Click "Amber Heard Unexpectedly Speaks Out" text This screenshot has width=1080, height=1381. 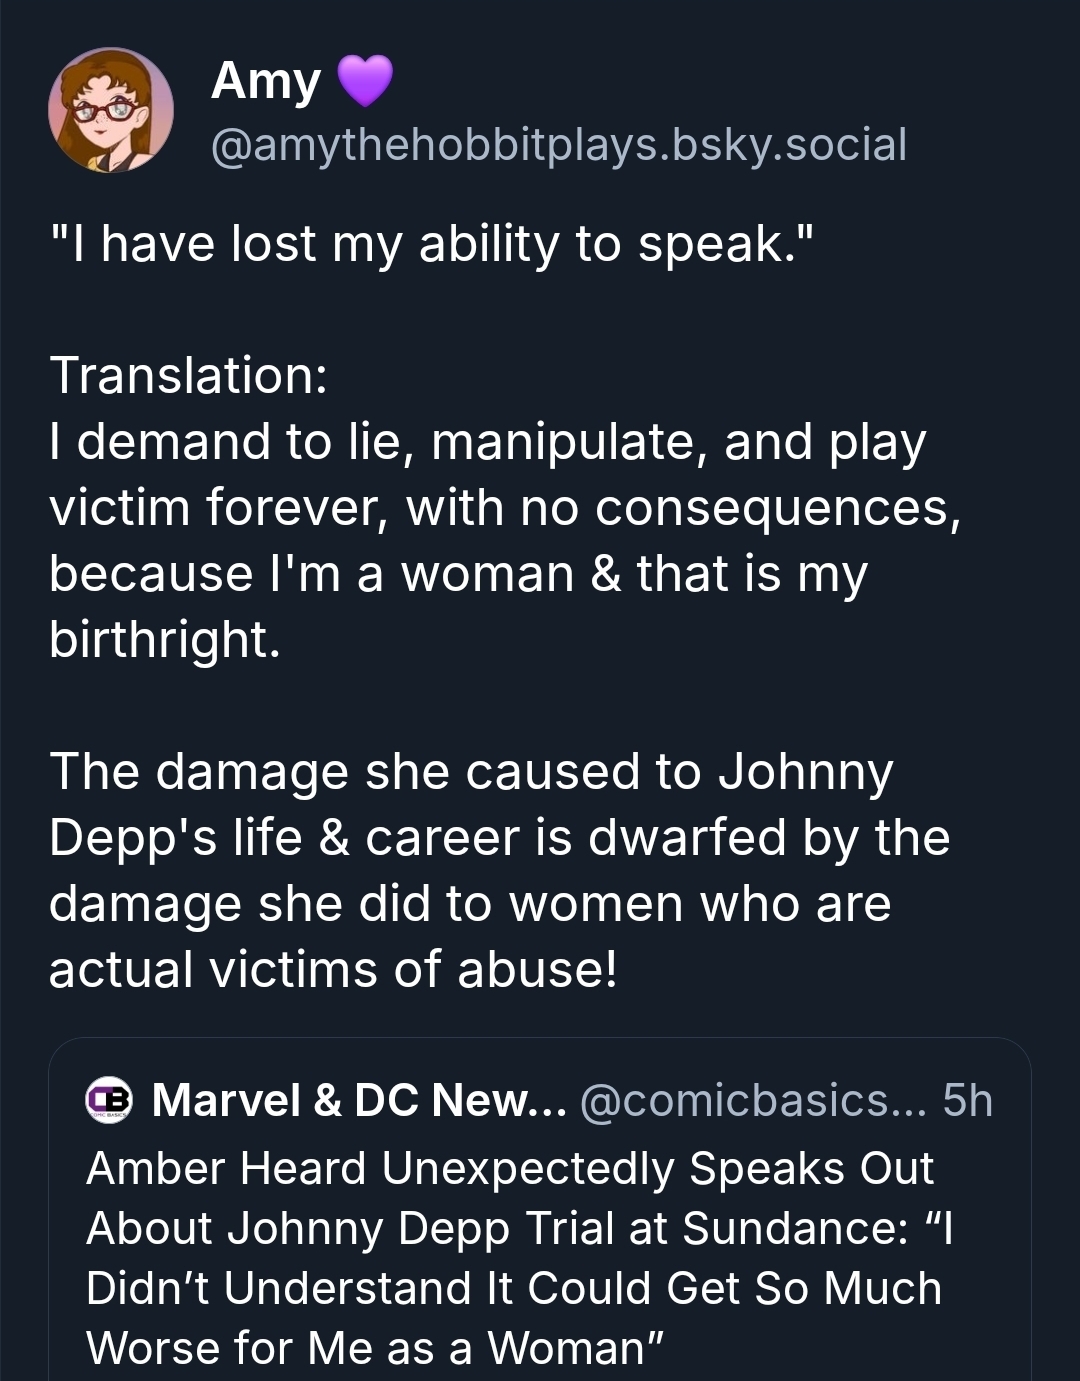510,1168
